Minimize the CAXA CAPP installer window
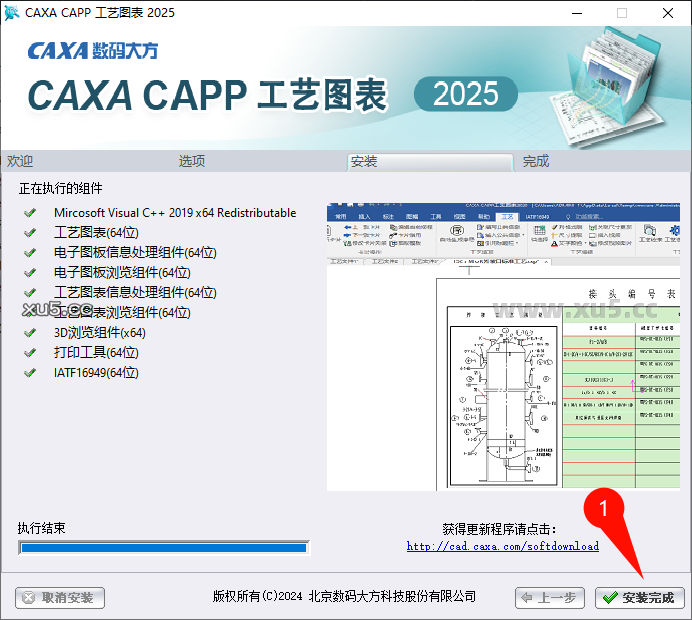The image size is (692, 620). pyautogui.click(x=576, y=13)
